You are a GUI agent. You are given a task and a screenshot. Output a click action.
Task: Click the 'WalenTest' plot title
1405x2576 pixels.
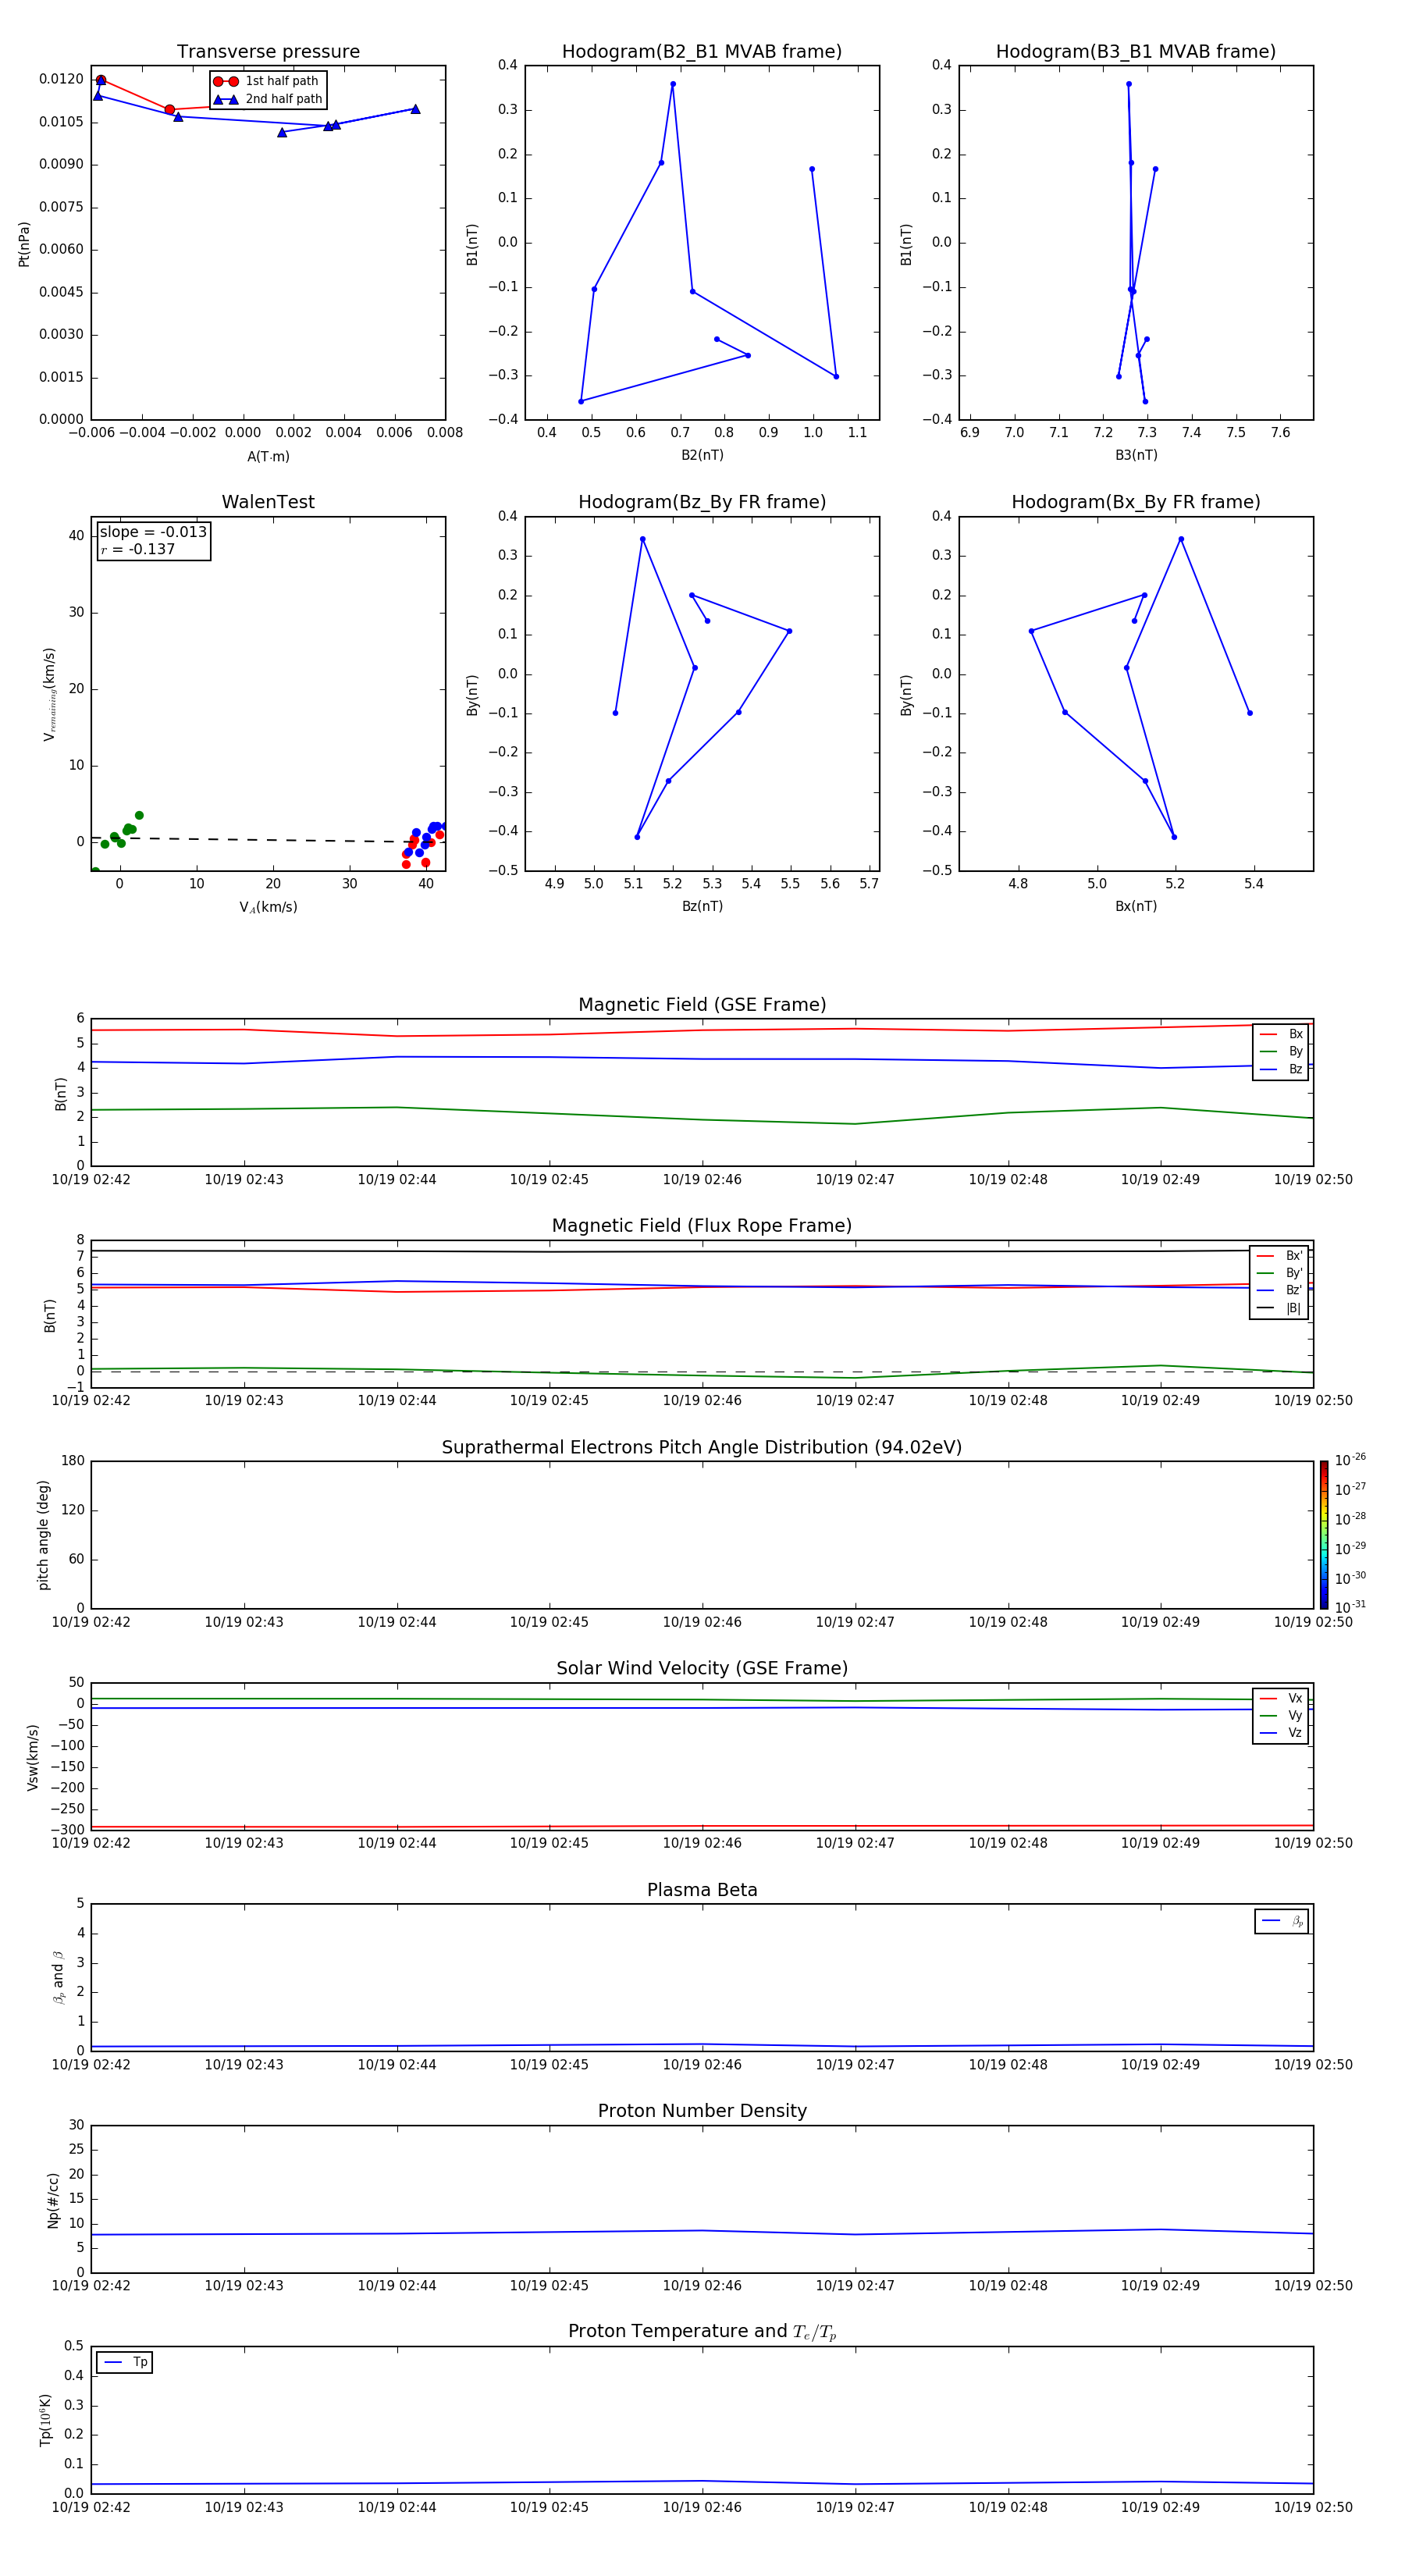268,502
